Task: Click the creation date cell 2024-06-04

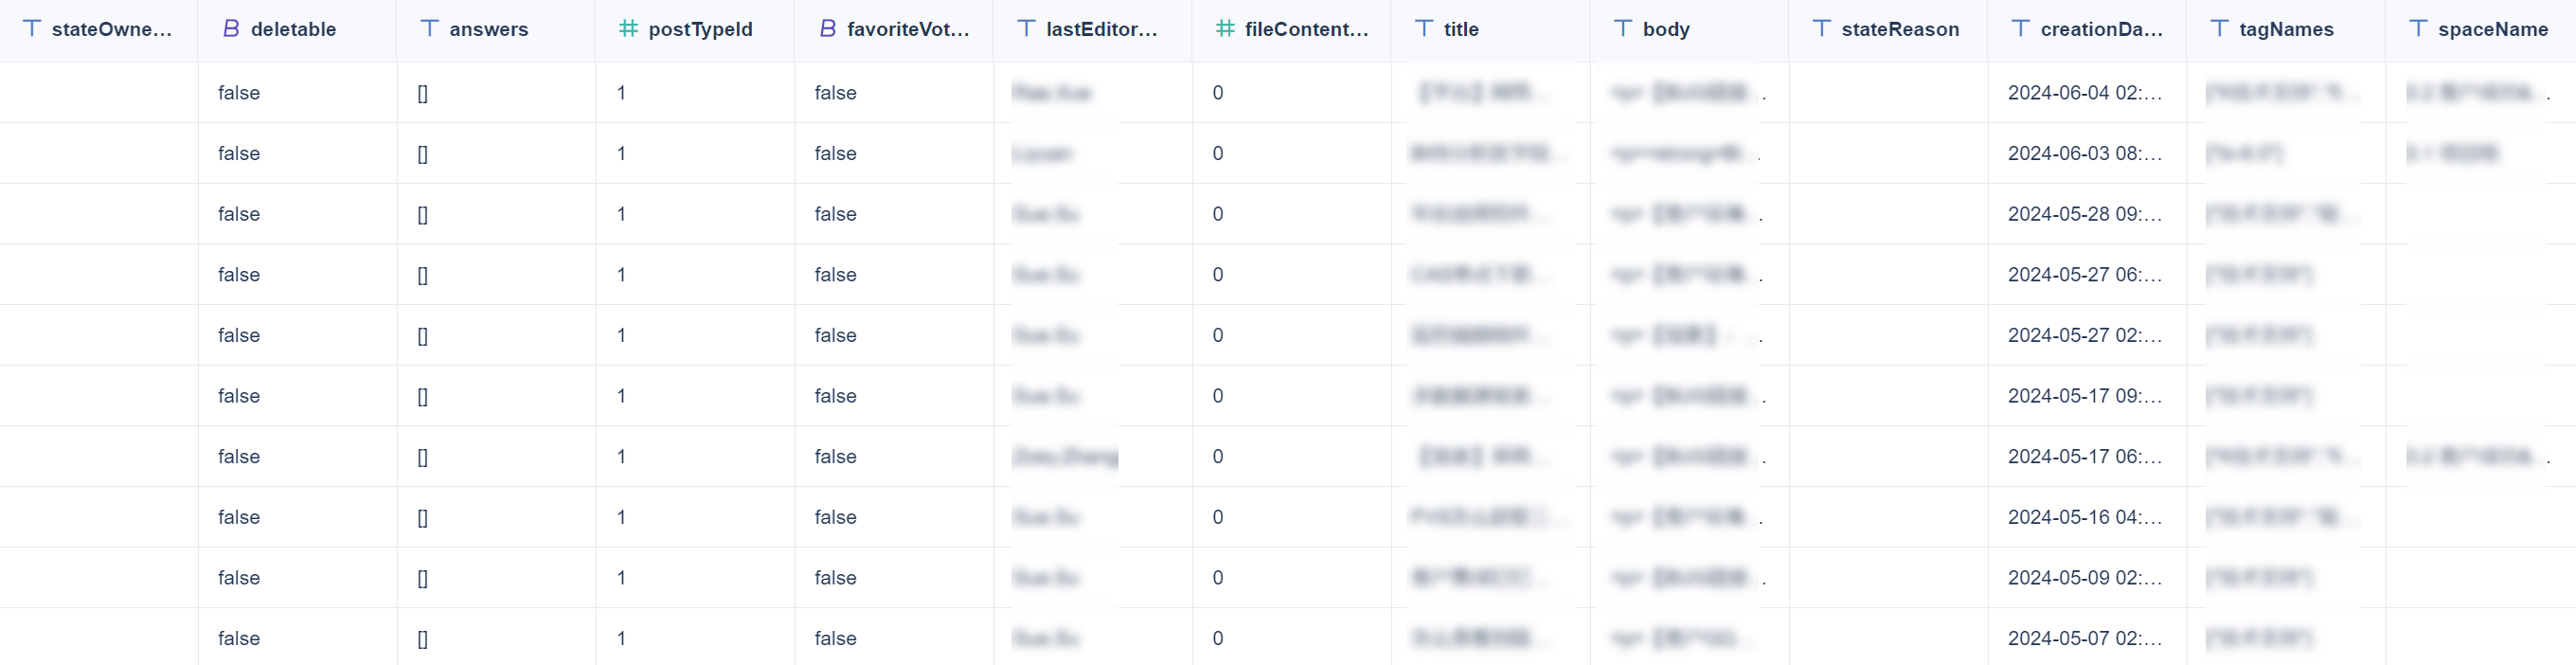Action: [x=2084, y=93]
